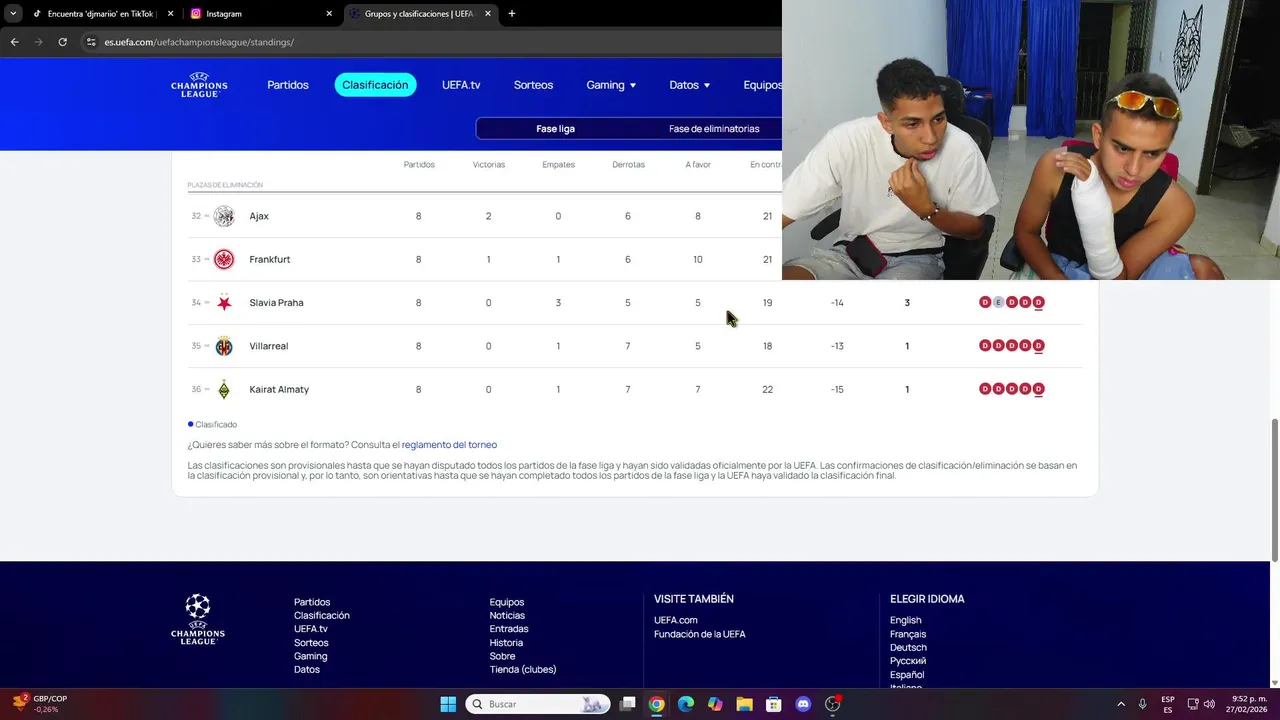Screen dimensions: 1280x720
Task: Click the Frankfurt club crest
Action: pos(224,259)
